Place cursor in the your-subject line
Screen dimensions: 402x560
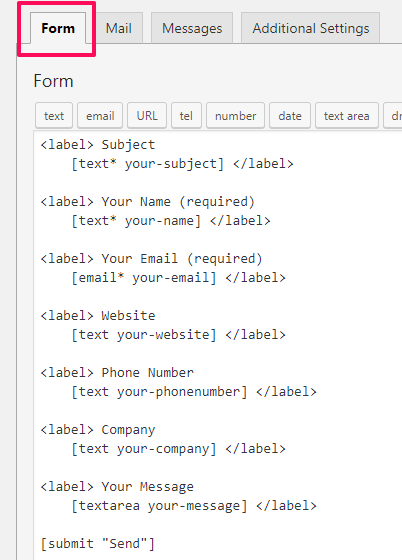(x=182, y=164)
